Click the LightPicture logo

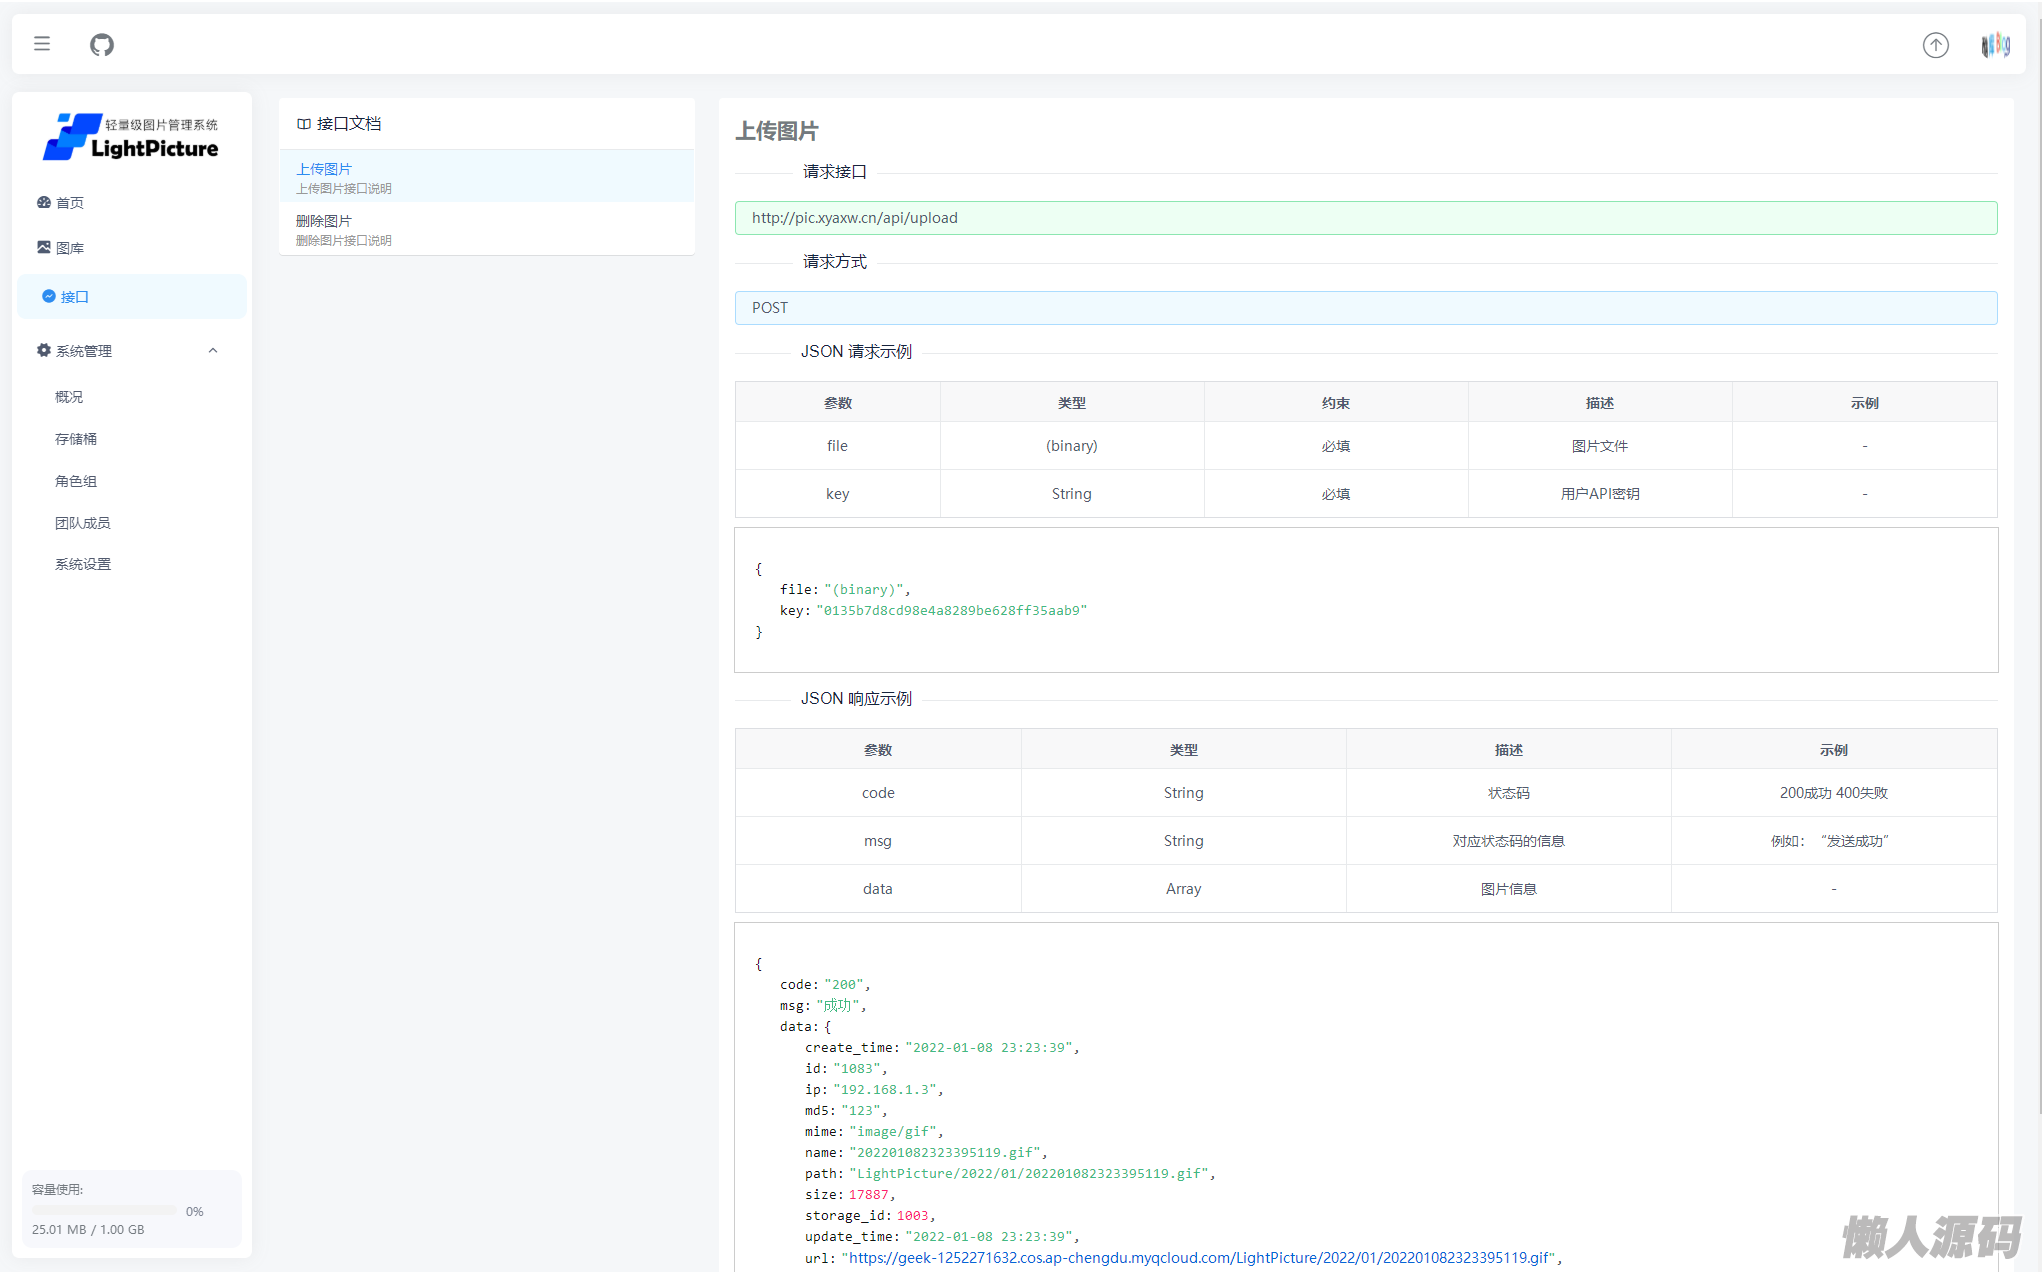click(131, 137)
